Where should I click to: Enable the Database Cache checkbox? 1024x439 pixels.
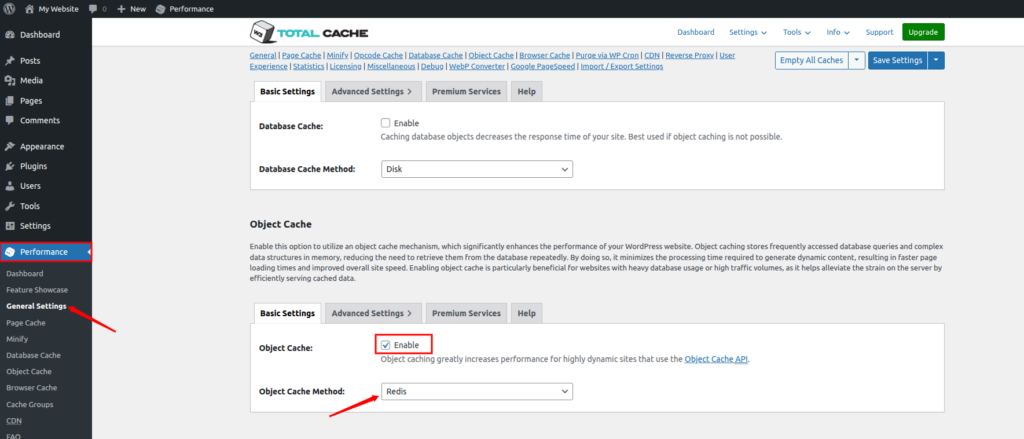coord(385,123)
